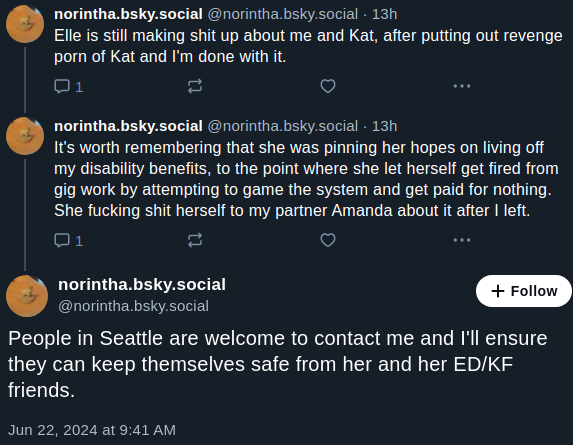
Task: Open the second post's 13h timestamp
Action: click(x=384, y=126)
